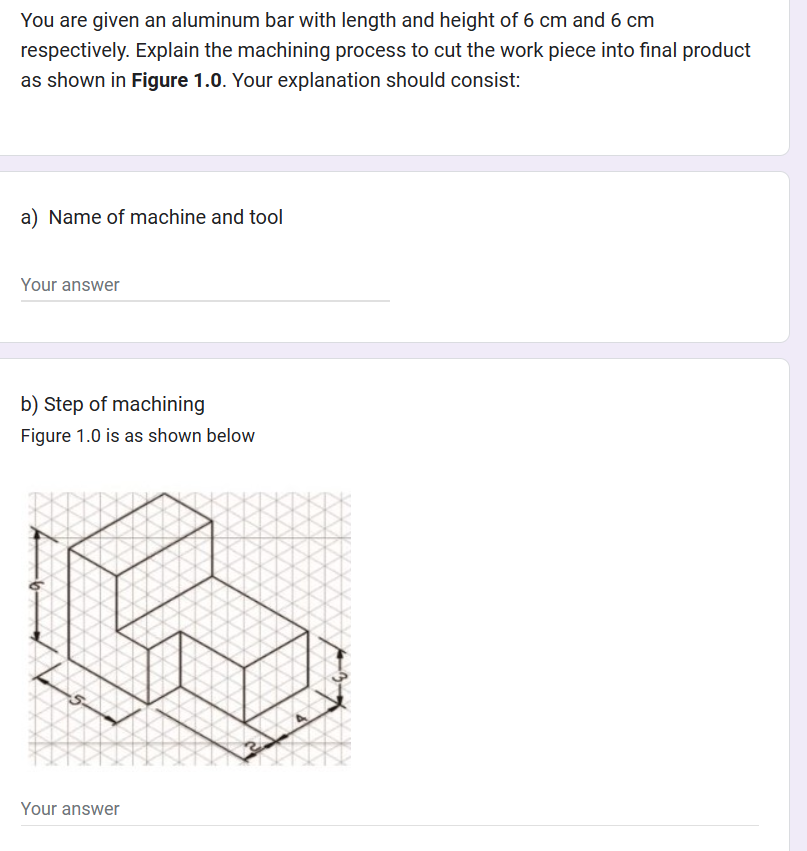This screenshot has width=807, height=851.
Task: Click the answer field for part a
Action: pos(200,285)
